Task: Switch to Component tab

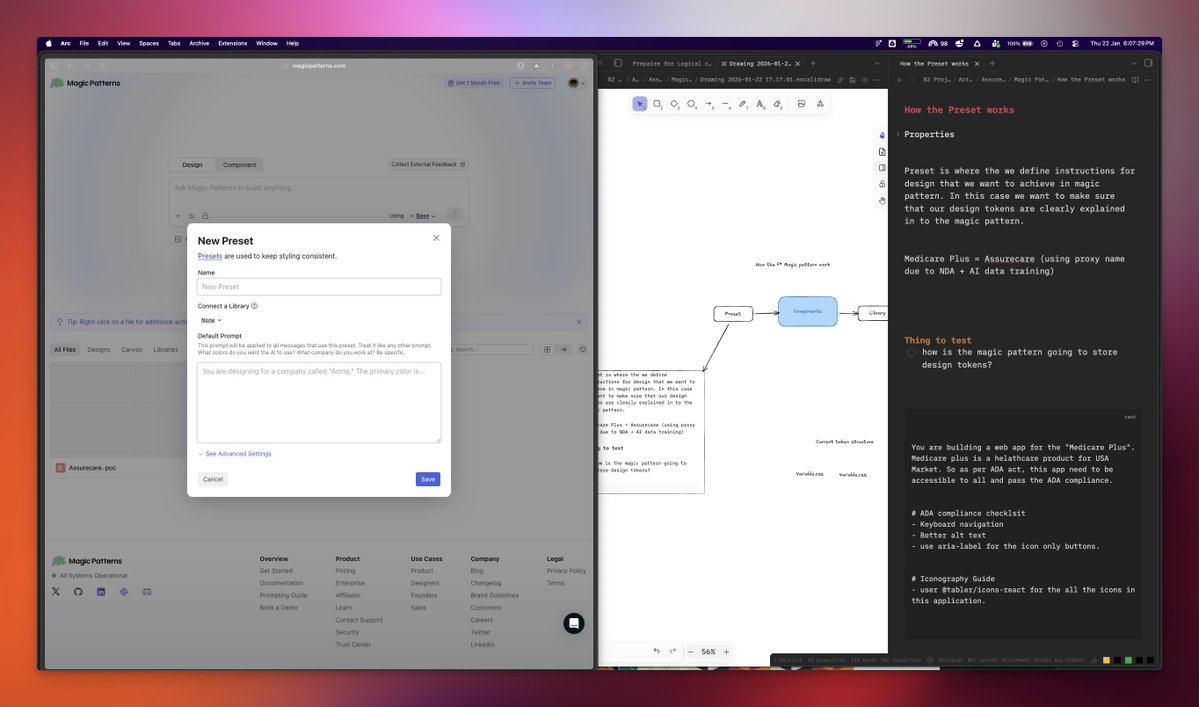Action: tap(239, 165)
